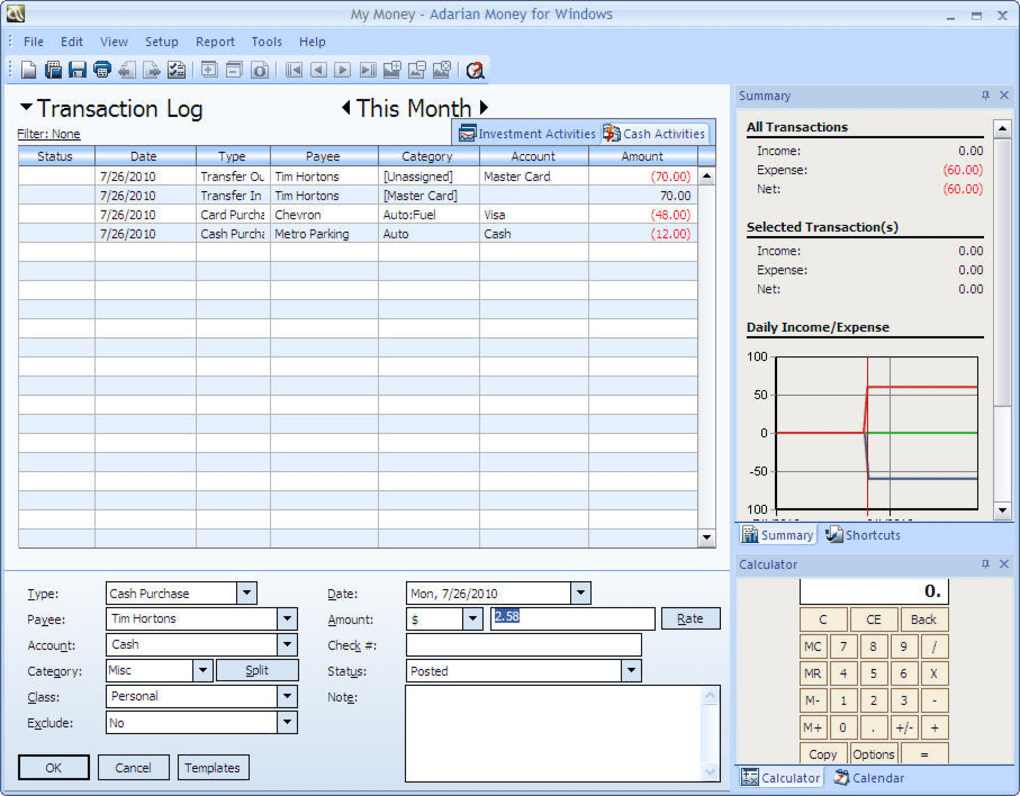Click the New file toolbar icon
Viewport: 1020px width, 796px height.
pos(29,70)
